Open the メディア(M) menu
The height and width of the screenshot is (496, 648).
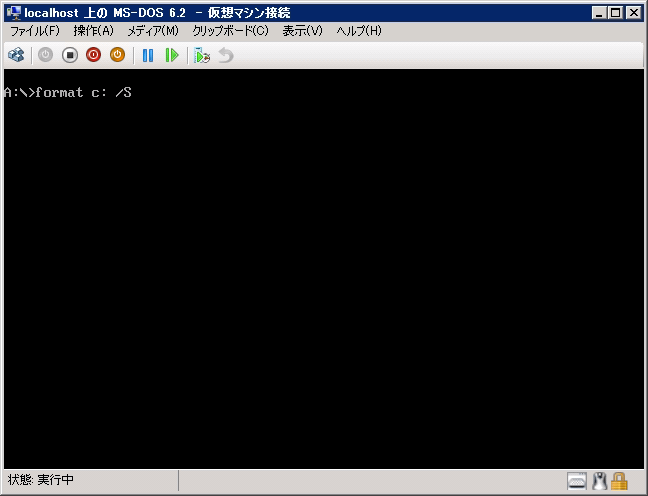[x=152, y=31]
